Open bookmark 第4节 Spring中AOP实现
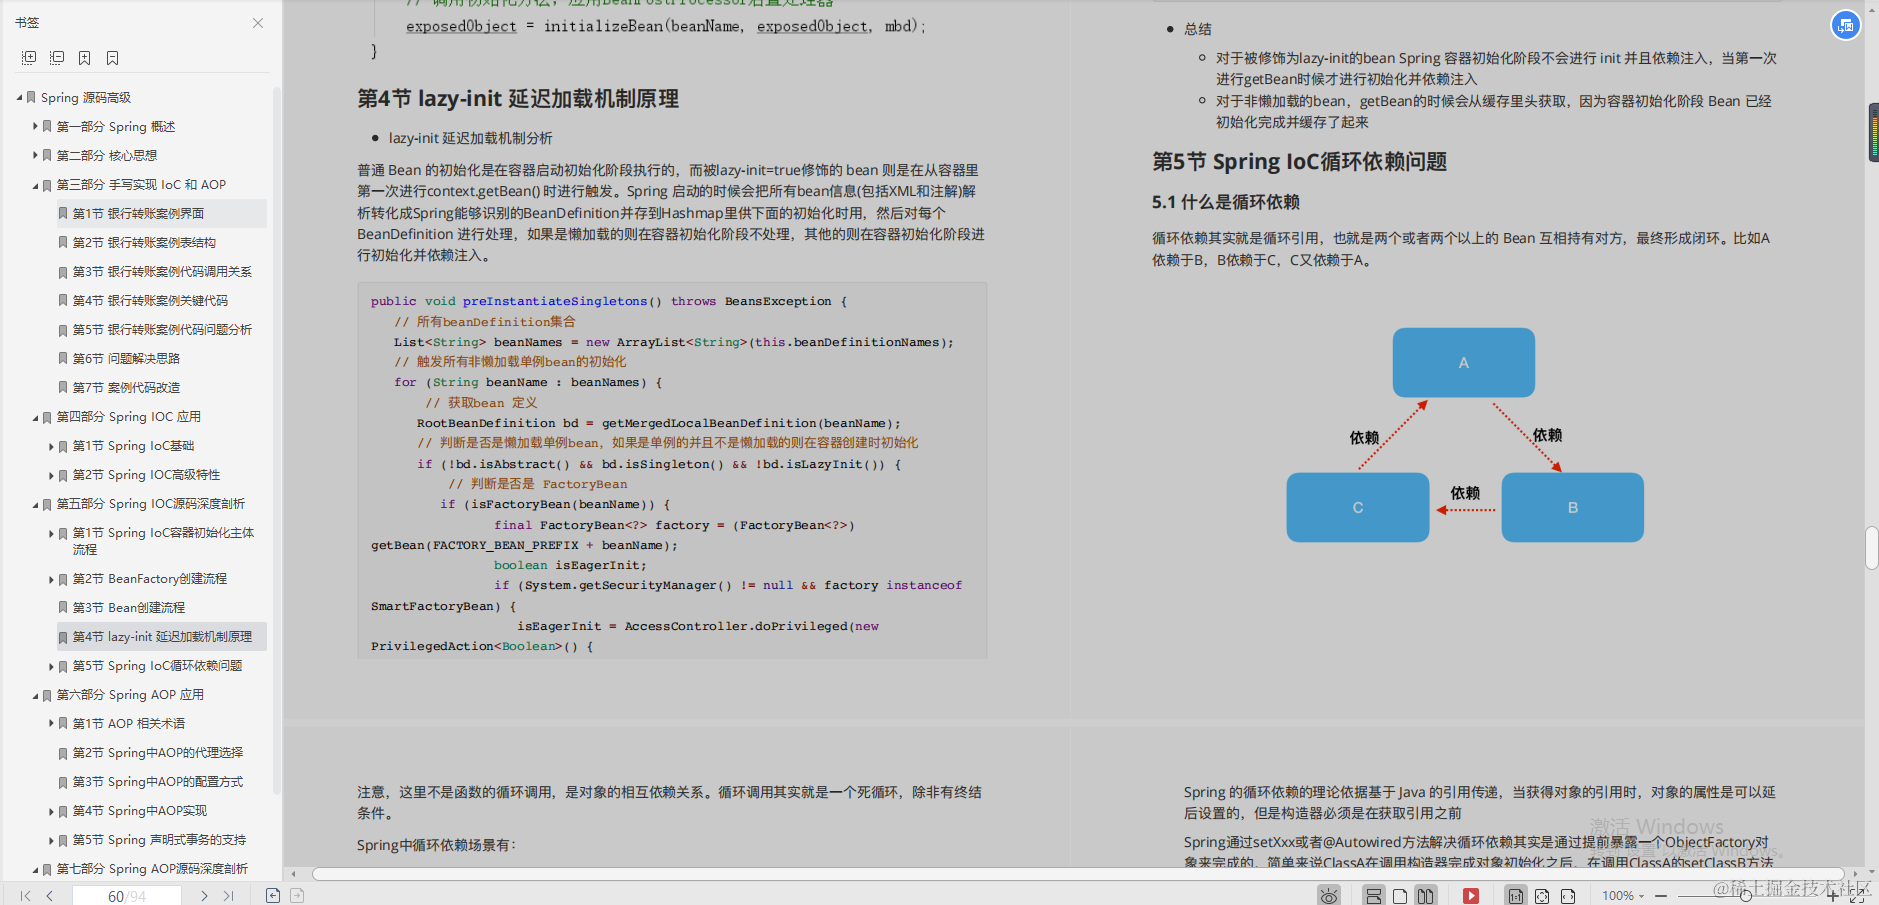This screenshot has height=905, width=1879. tap(139, 811)
